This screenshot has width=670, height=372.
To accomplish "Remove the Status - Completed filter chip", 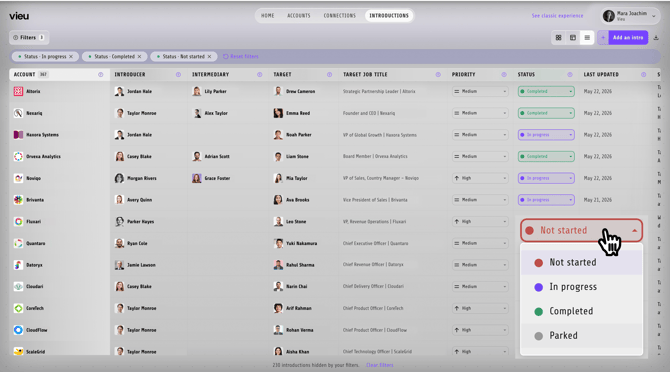I will tap(139, 56).
